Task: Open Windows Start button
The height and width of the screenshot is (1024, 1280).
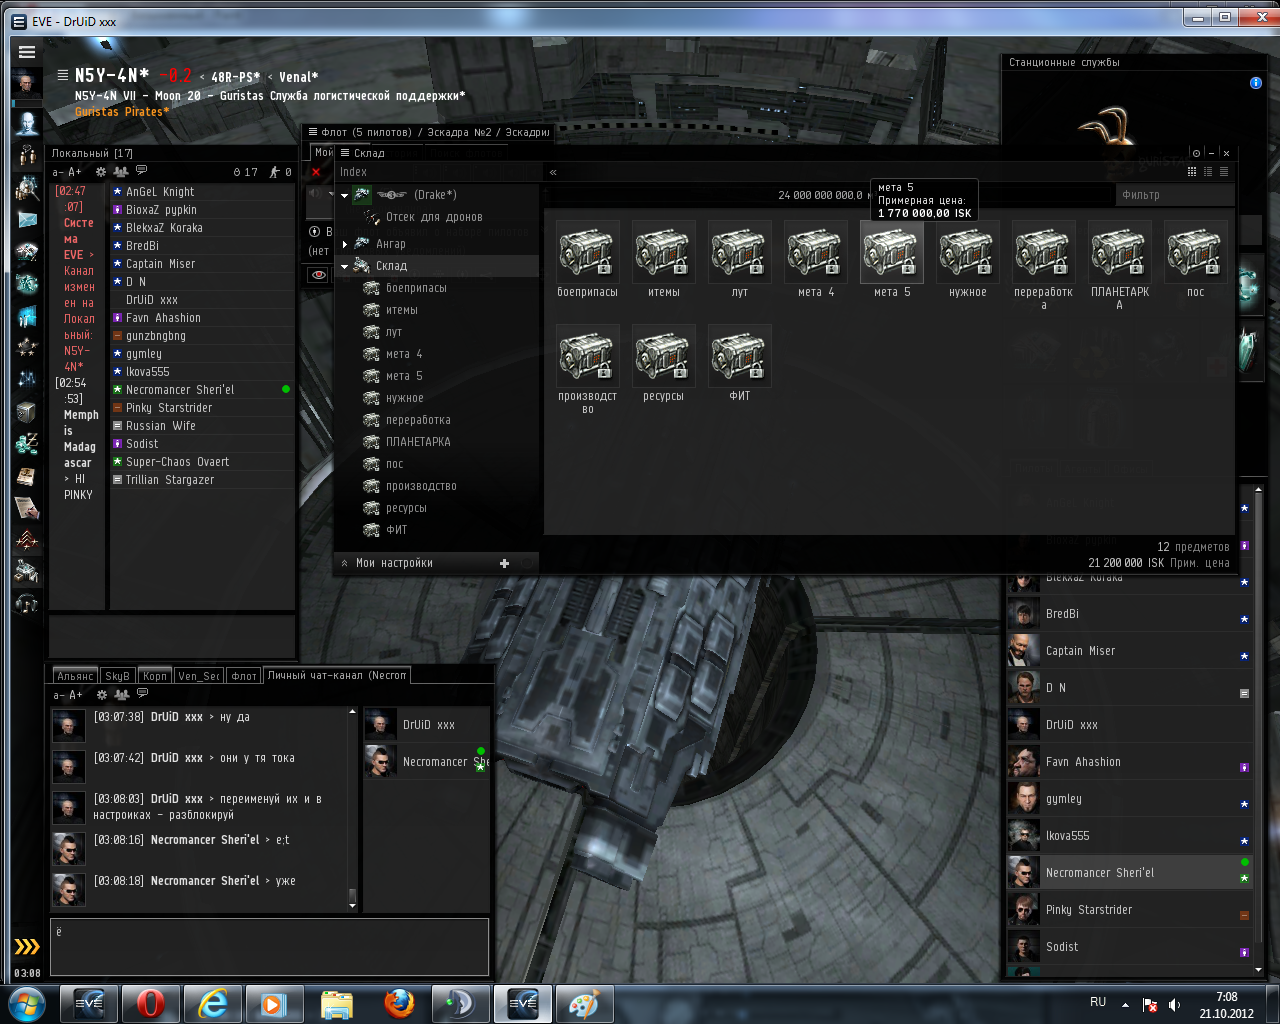Action: 27,1003
